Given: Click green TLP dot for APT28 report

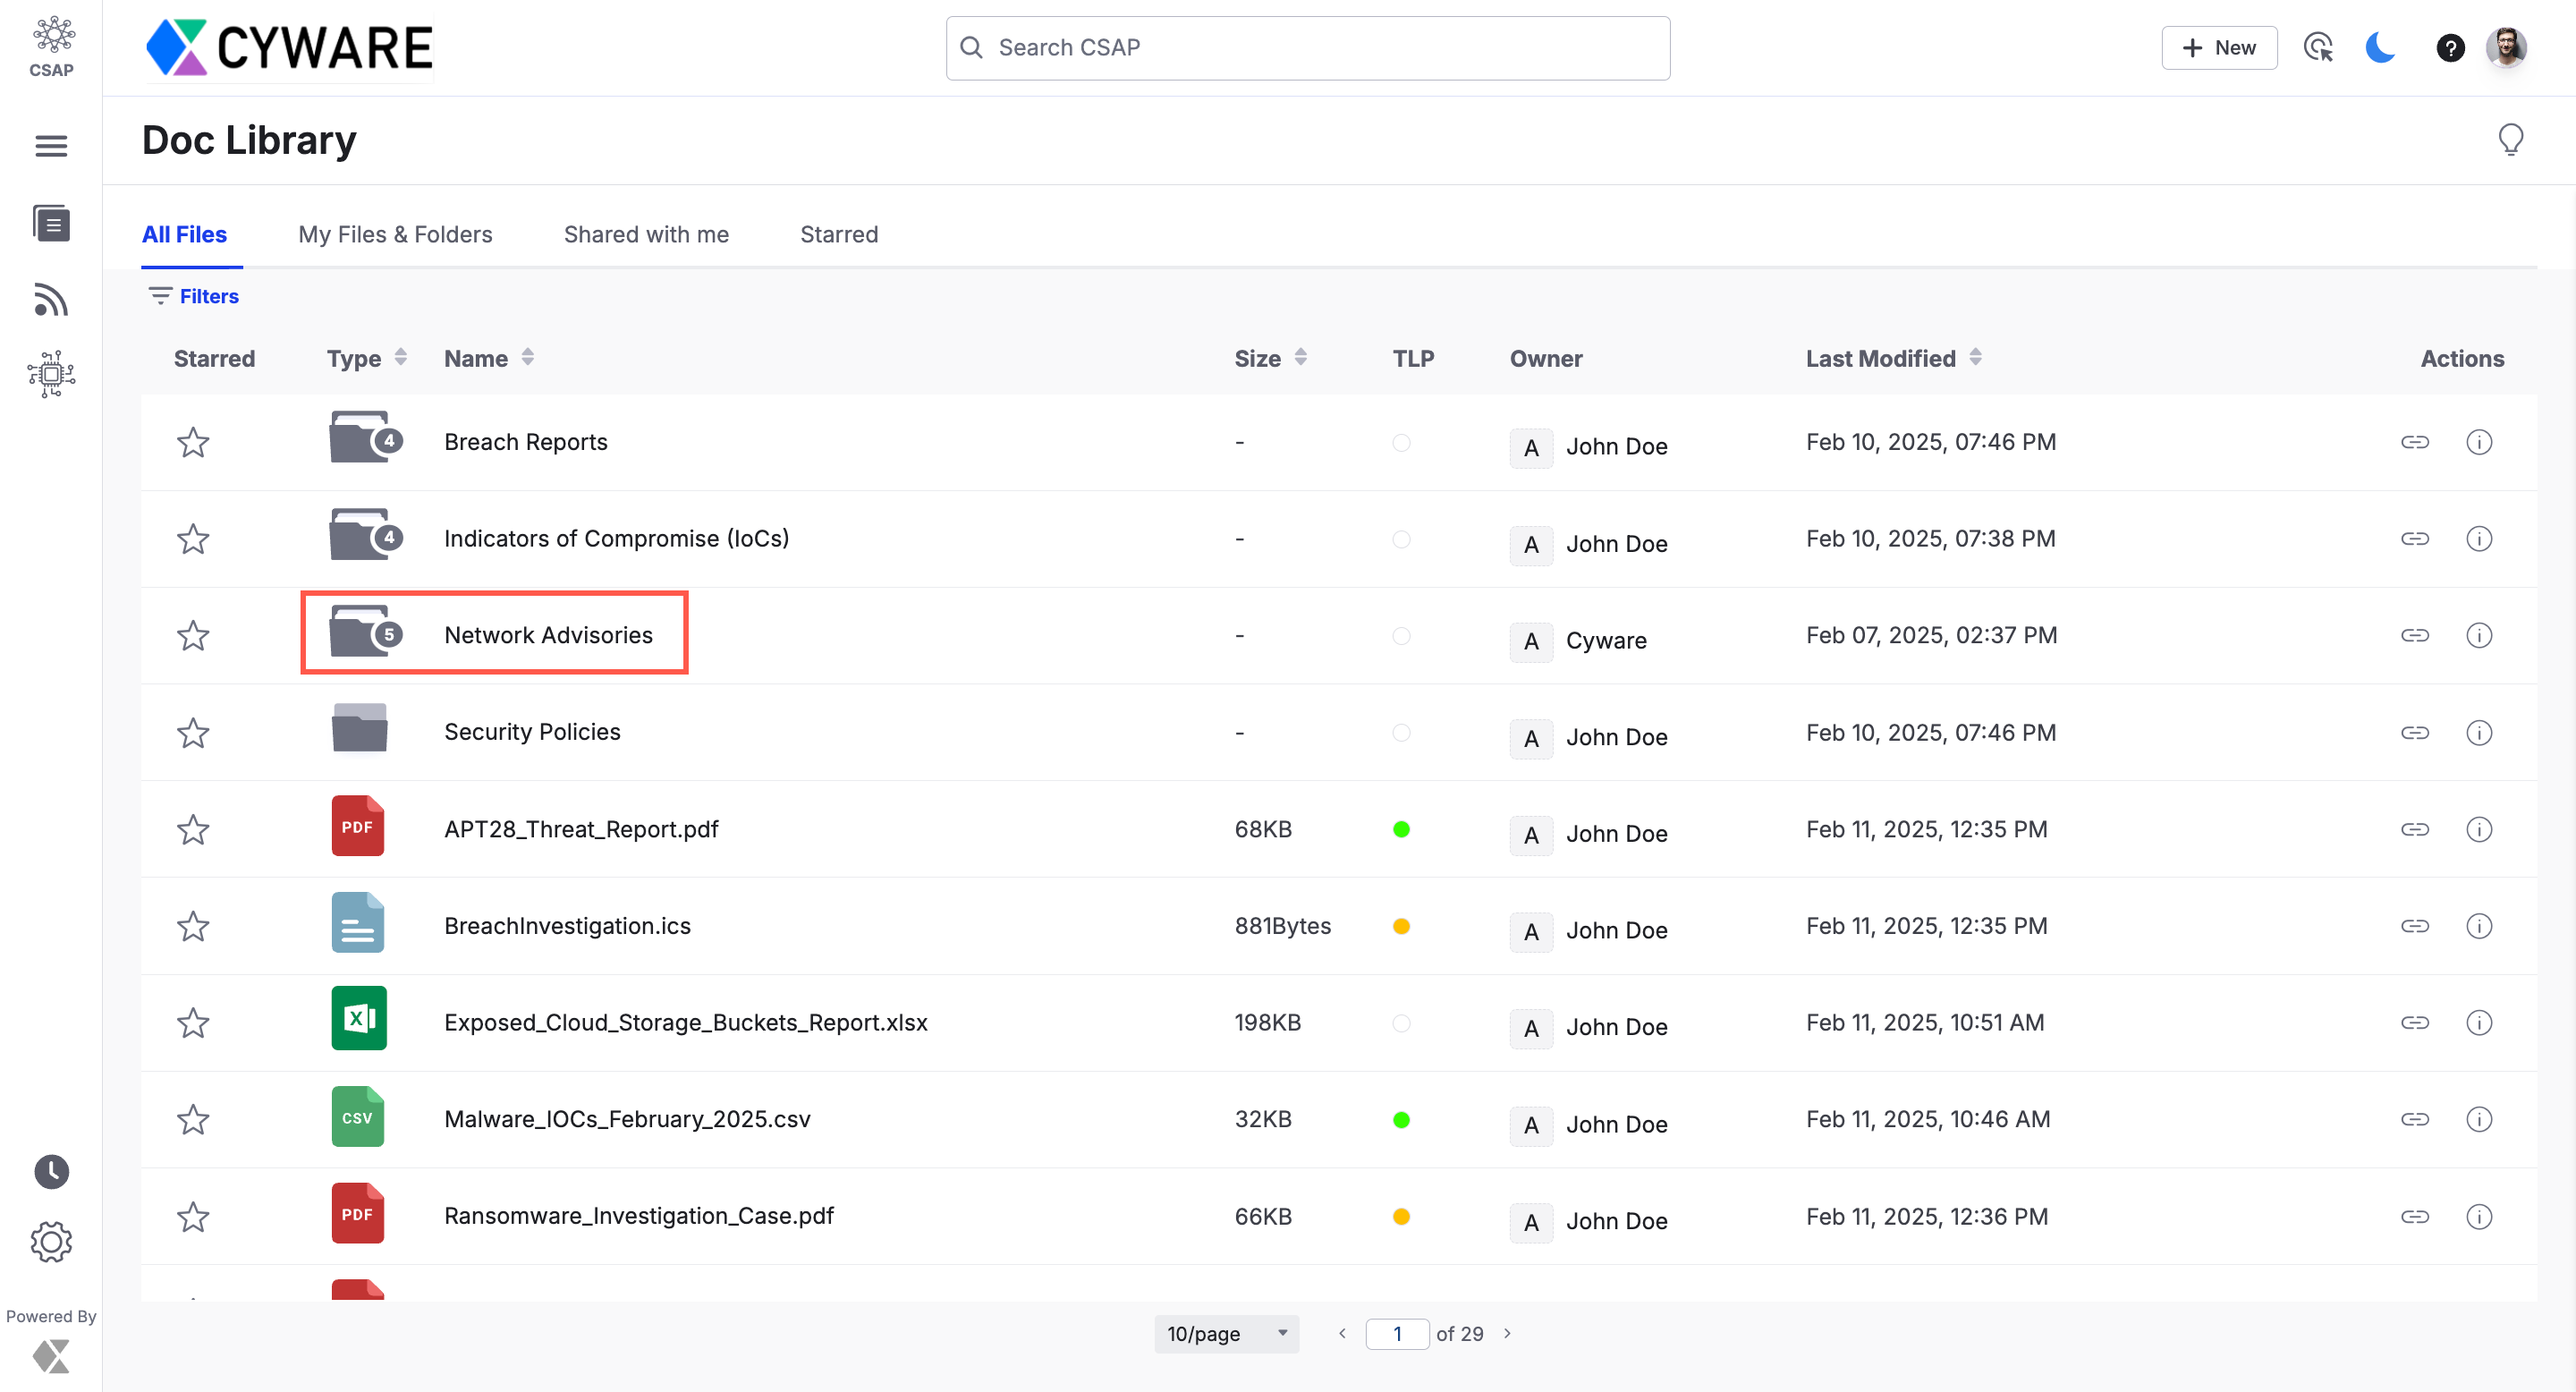Looking at the screenshot, I should pyautogui.click(x=1401, y=829).
